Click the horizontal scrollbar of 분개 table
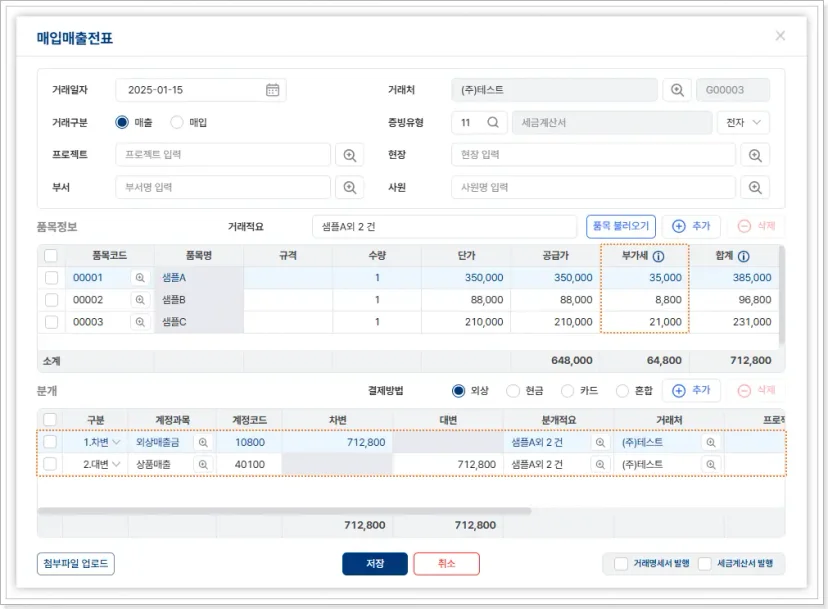Screen dimensions: 828x609 [284, 511]
